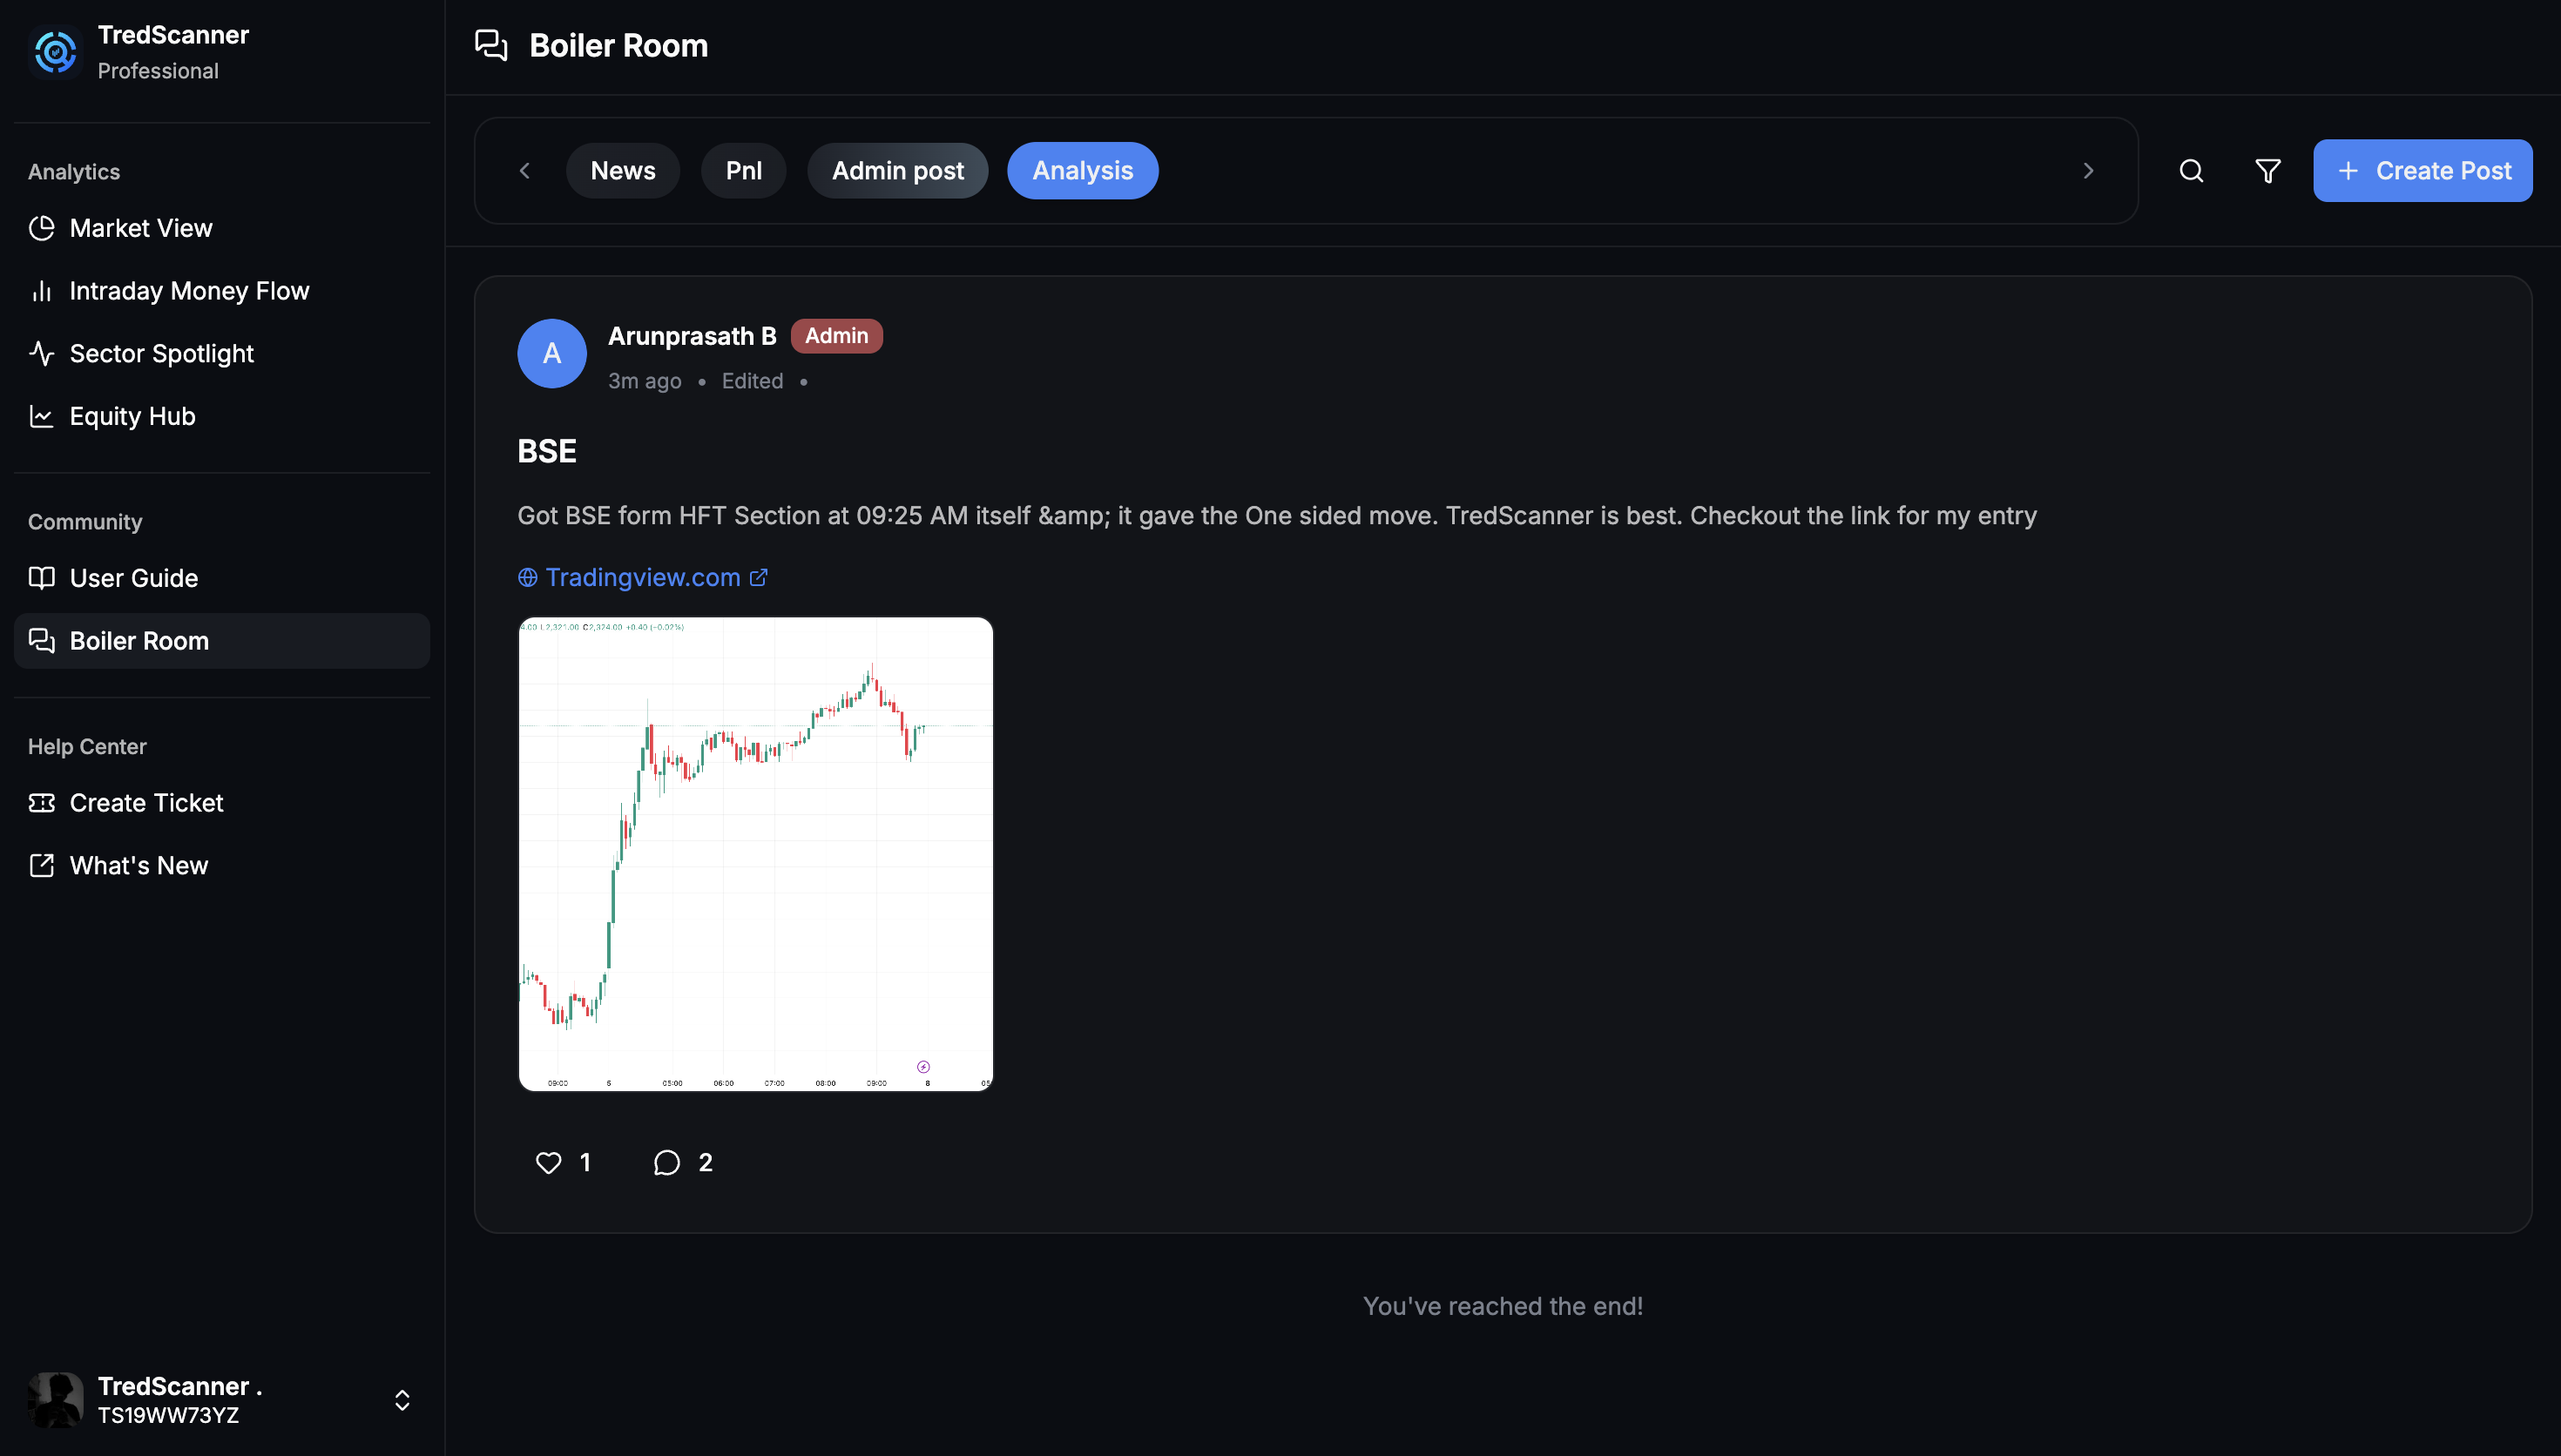Open the post filter funnel icon
The image size is (2561, 1456).
2267,171
